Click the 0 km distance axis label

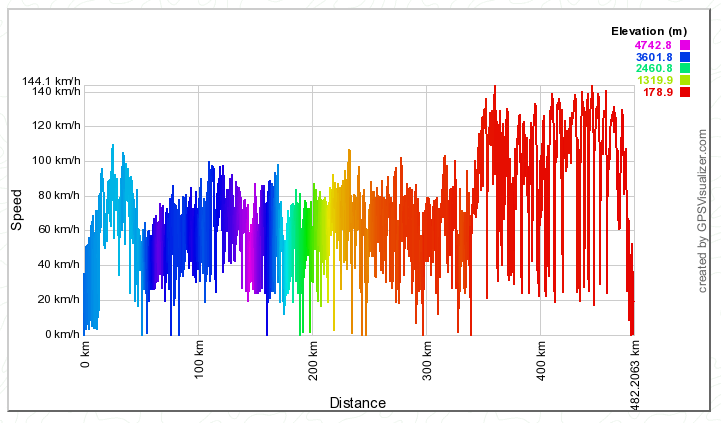pos(85,354)
